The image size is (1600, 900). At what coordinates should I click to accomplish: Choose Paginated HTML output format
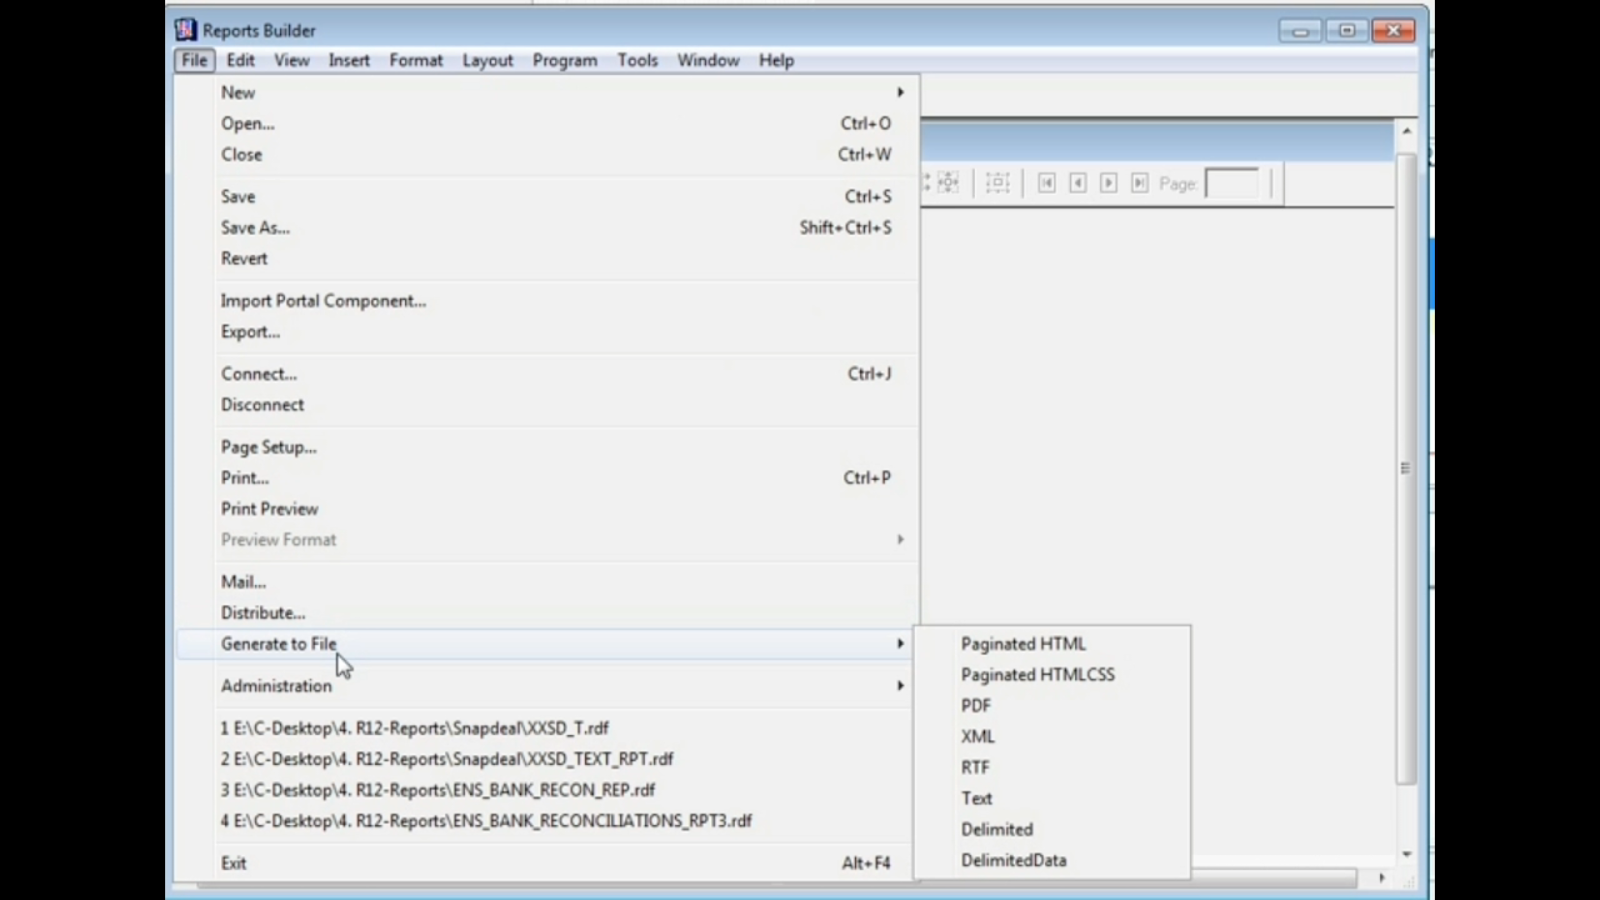pyautogui.click(x=1023, y=644)
